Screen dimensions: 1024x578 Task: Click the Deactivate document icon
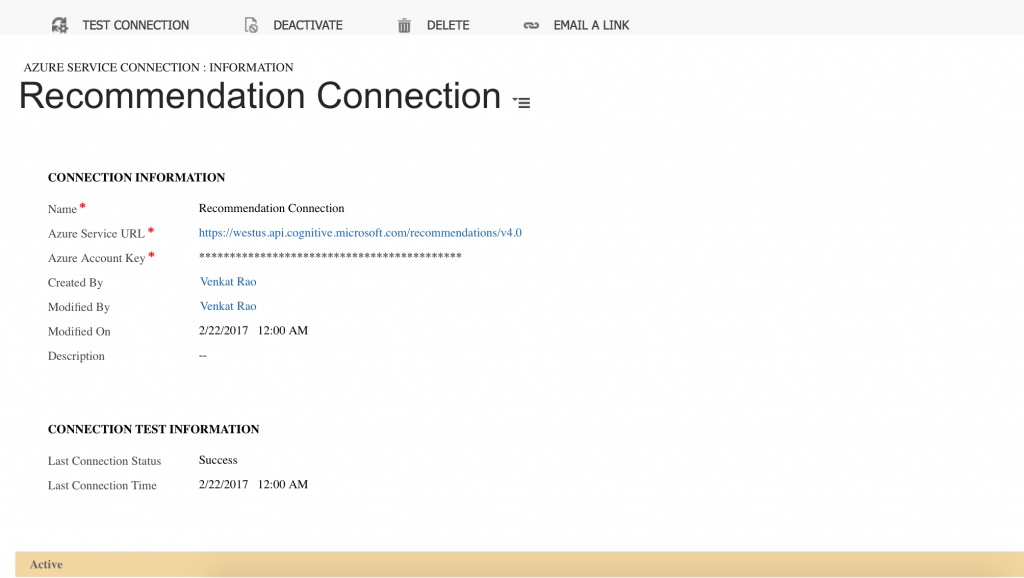coord(252,25)
